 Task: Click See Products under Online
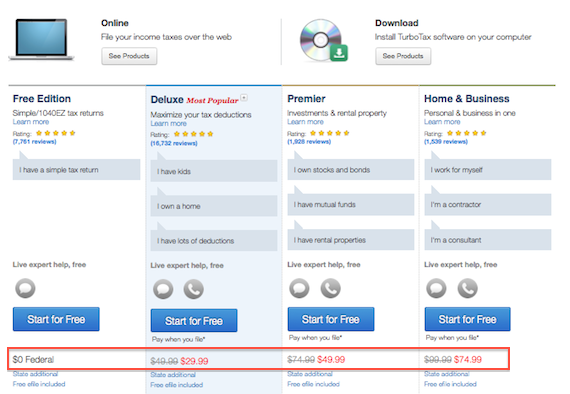[x=129, y=56]
